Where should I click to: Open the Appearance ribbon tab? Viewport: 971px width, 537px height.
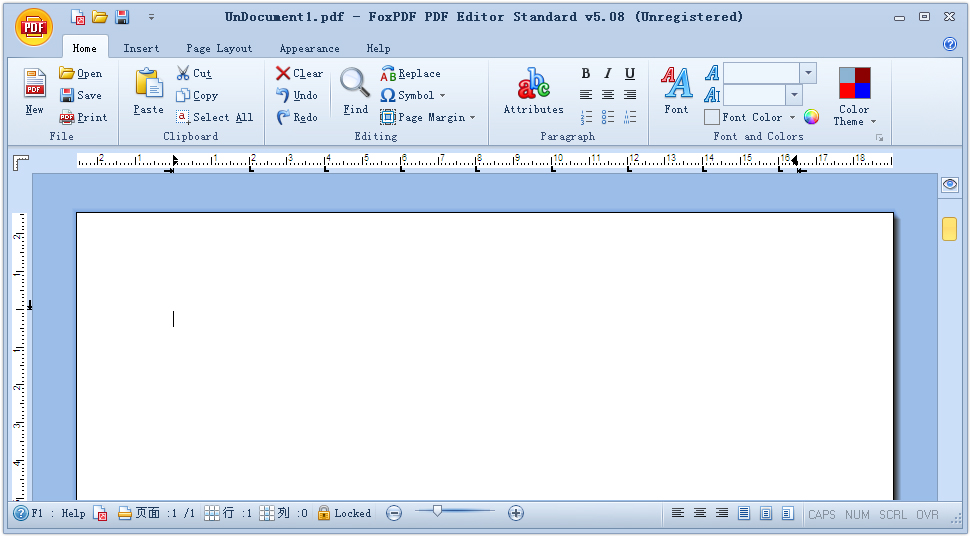click(310, 48)
